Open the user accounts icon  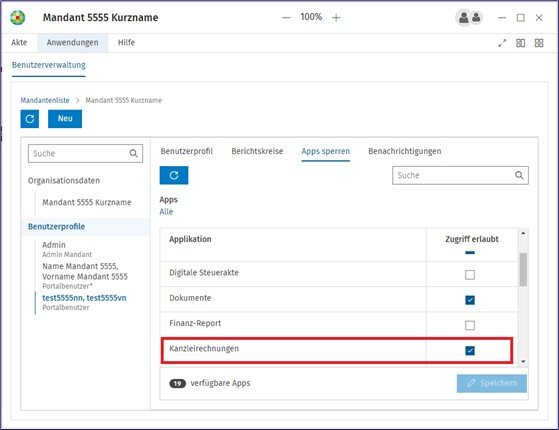click(469, 17)
